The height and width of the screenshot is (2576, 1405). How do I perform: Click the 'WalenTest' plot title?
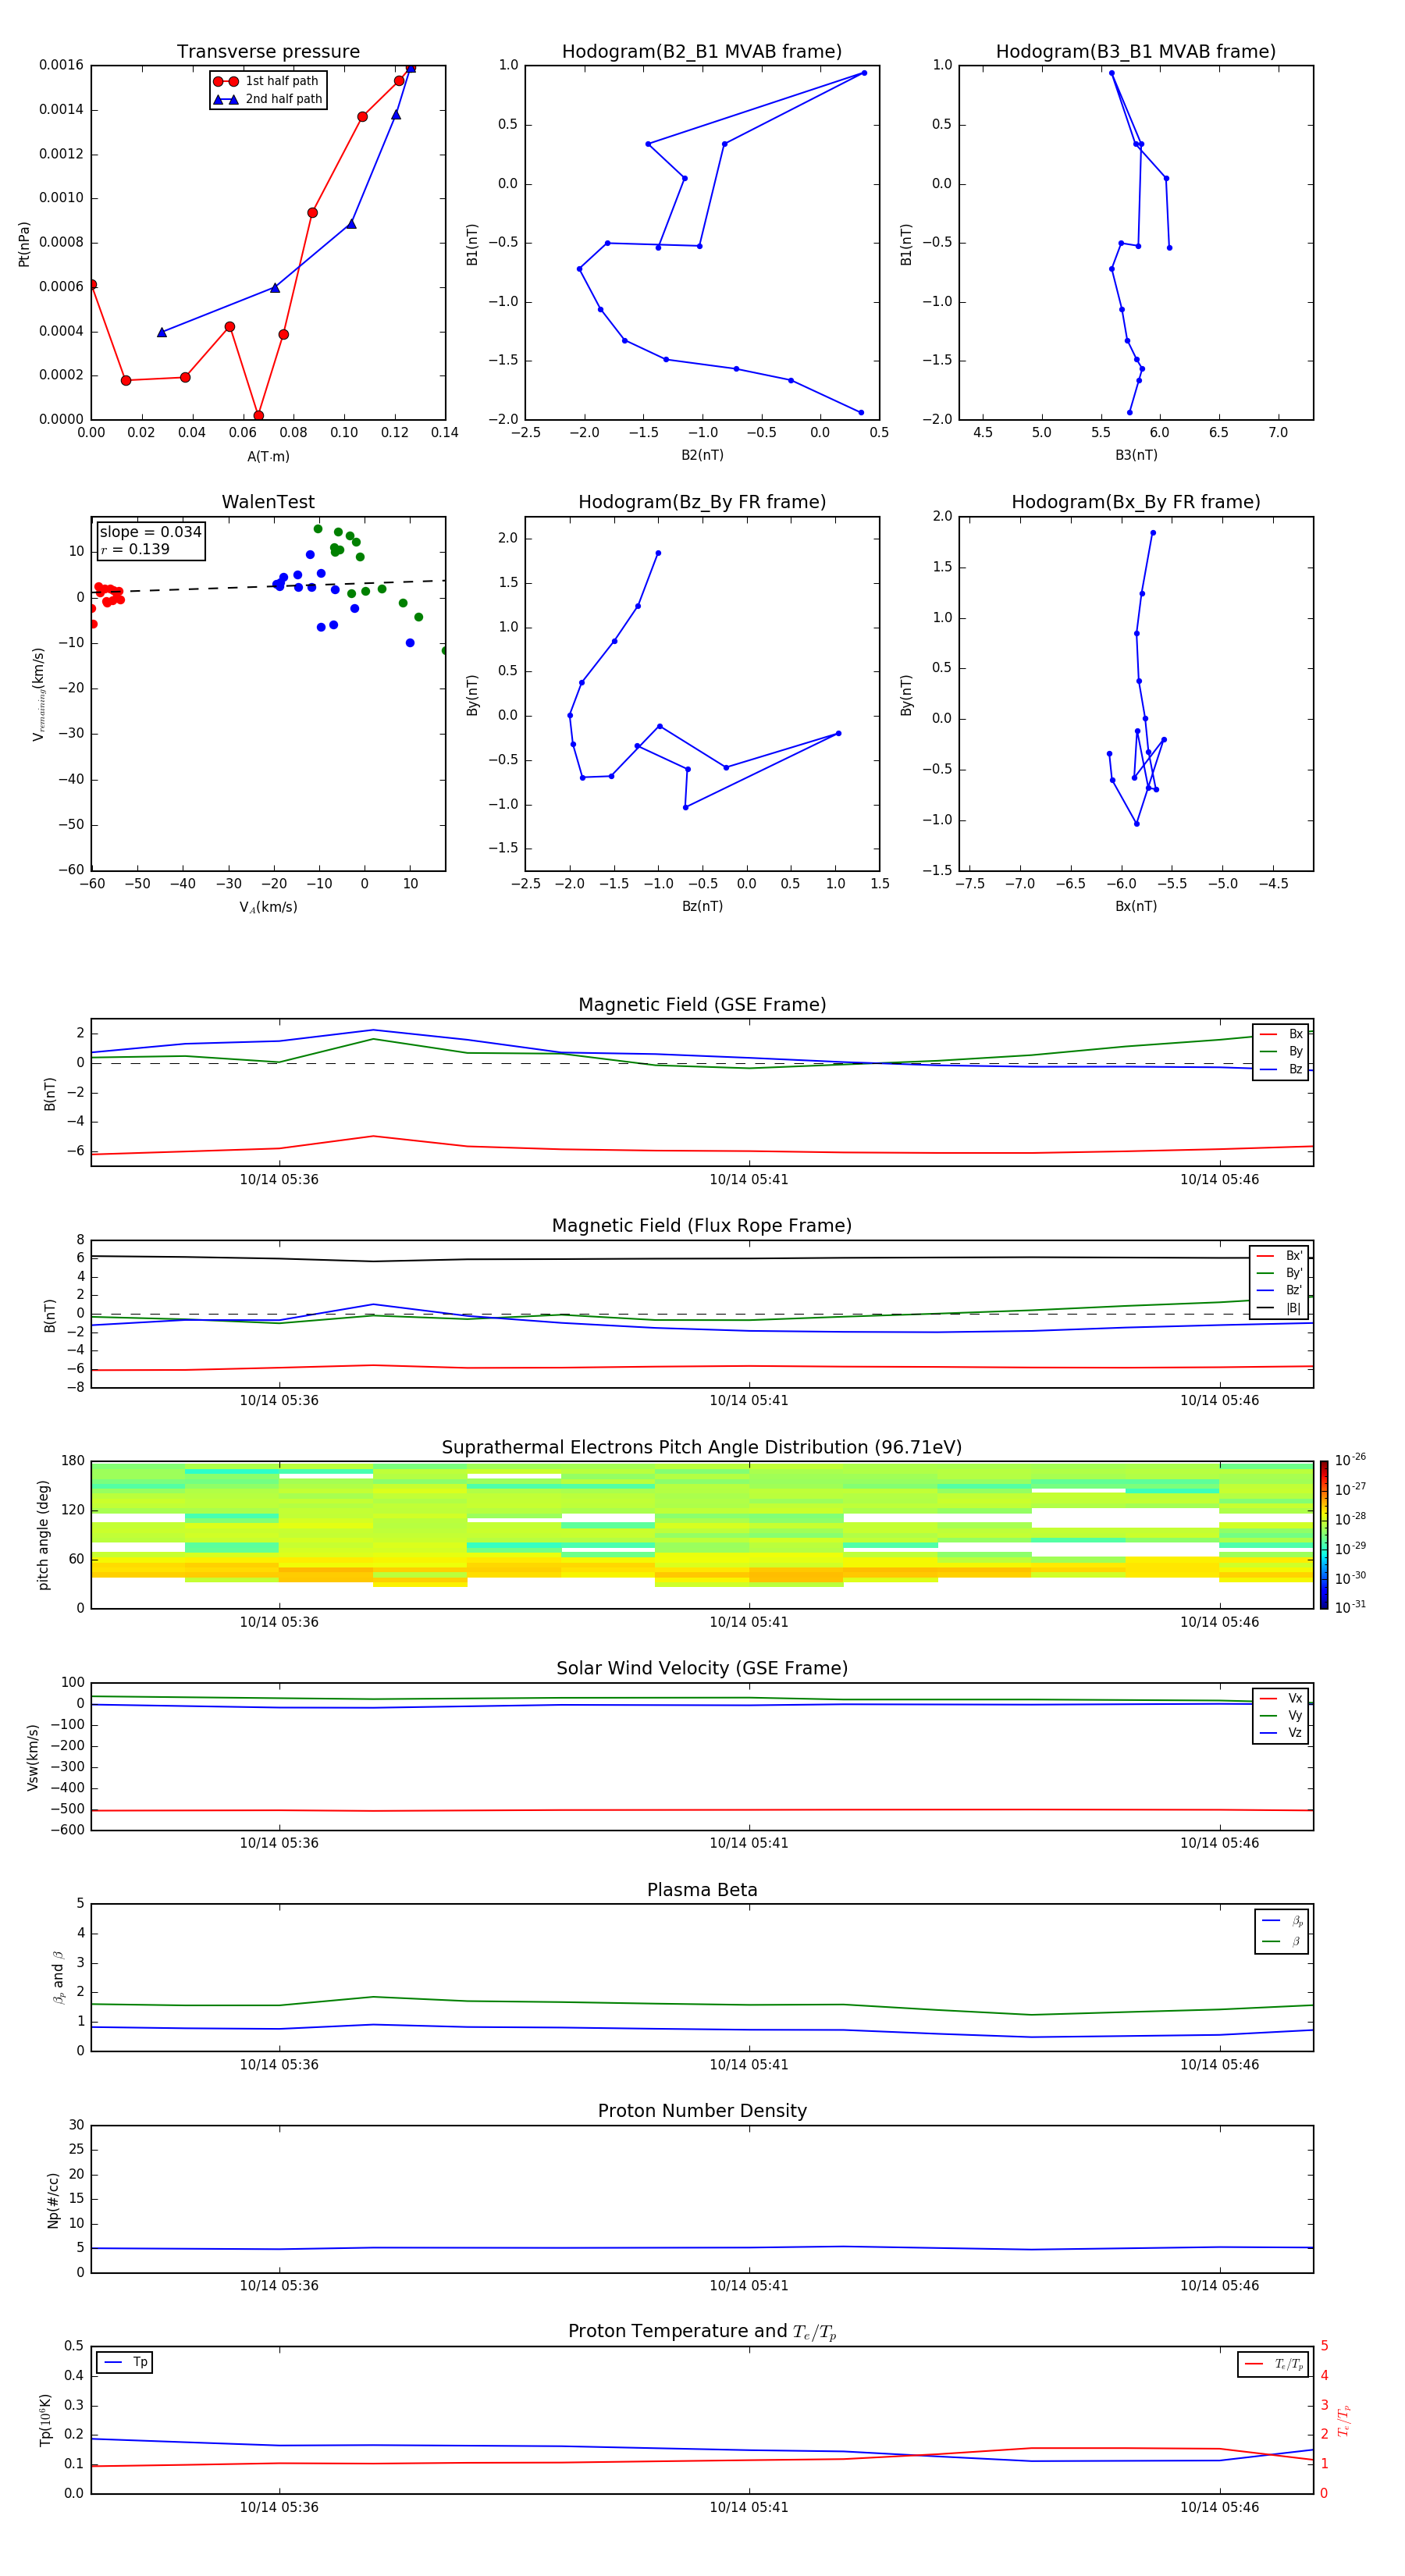[268, 502]
